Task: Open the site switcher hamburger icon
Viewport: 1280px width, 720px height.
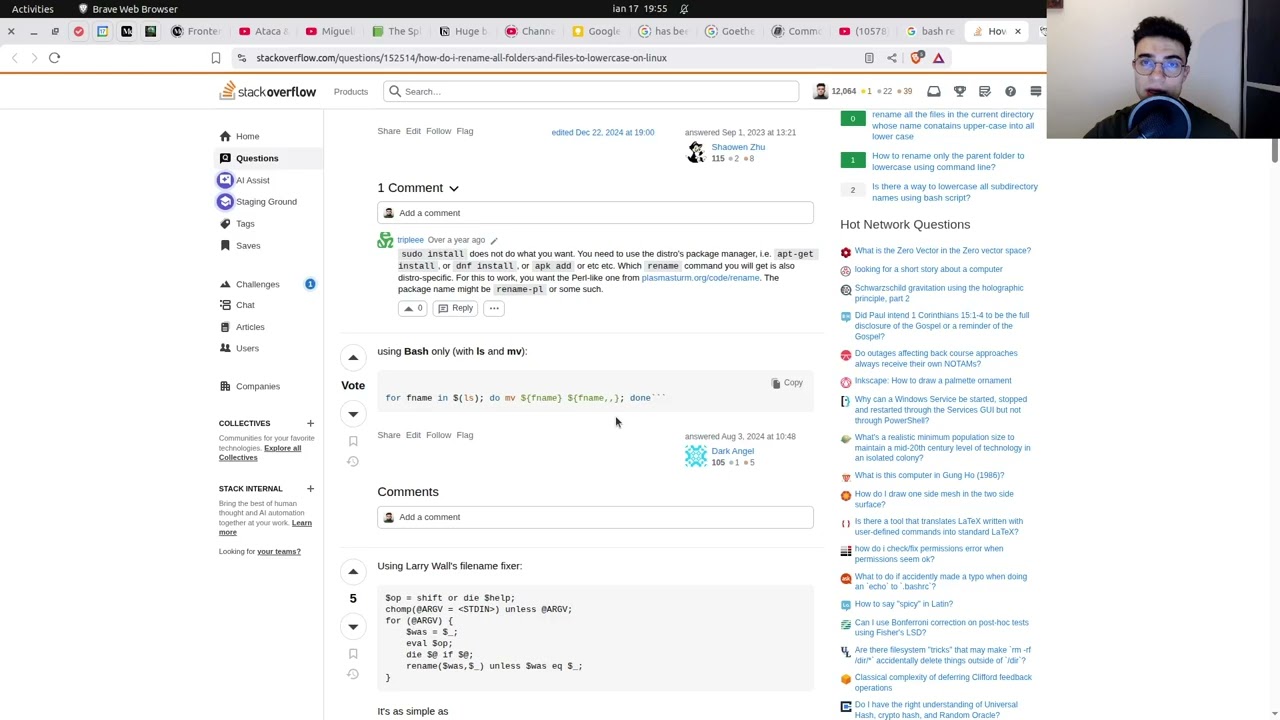Action: coord(1036,92)
